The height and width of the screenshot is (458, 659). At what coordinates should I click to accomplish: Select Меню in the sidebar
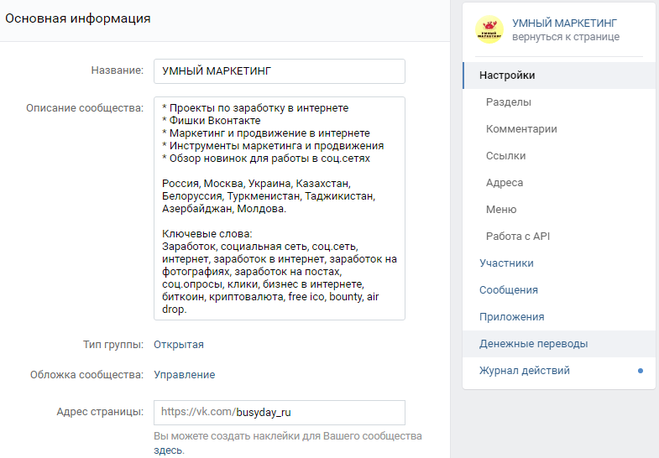(501, 210)
